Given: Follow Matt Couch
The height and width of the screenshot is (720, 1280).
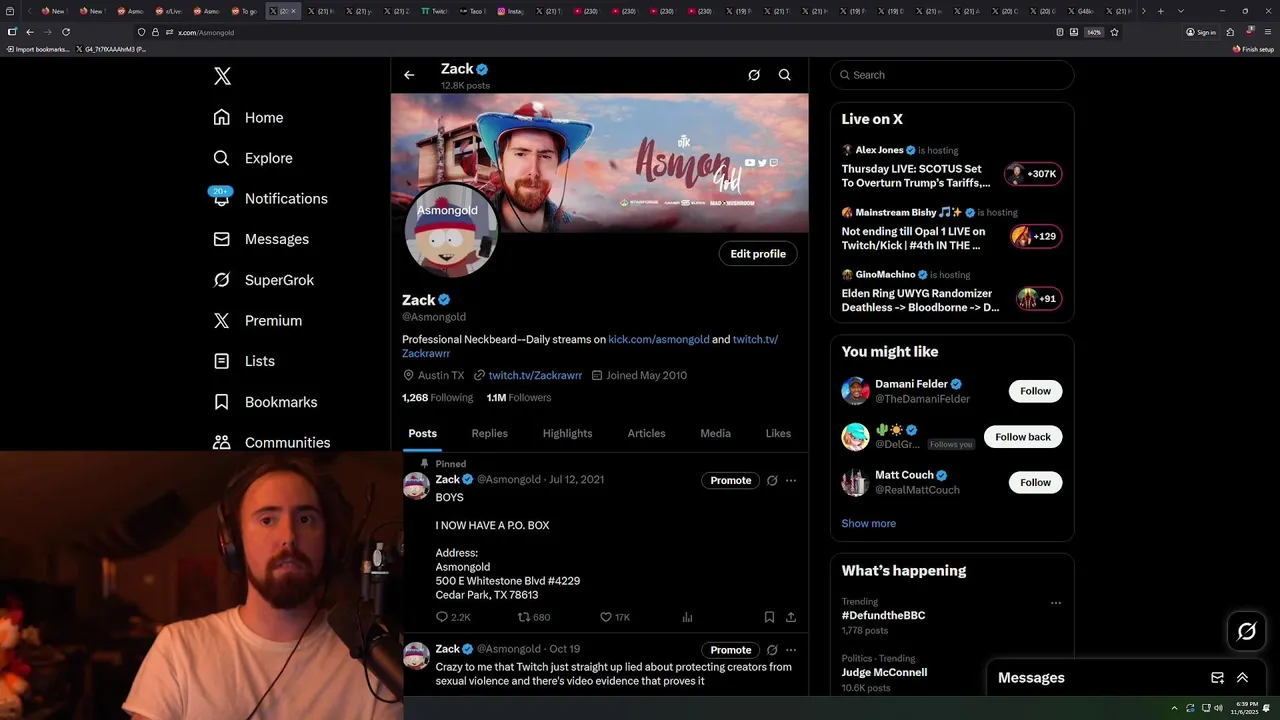Looking at the screenshot, I should click(x=1035, y=482).
